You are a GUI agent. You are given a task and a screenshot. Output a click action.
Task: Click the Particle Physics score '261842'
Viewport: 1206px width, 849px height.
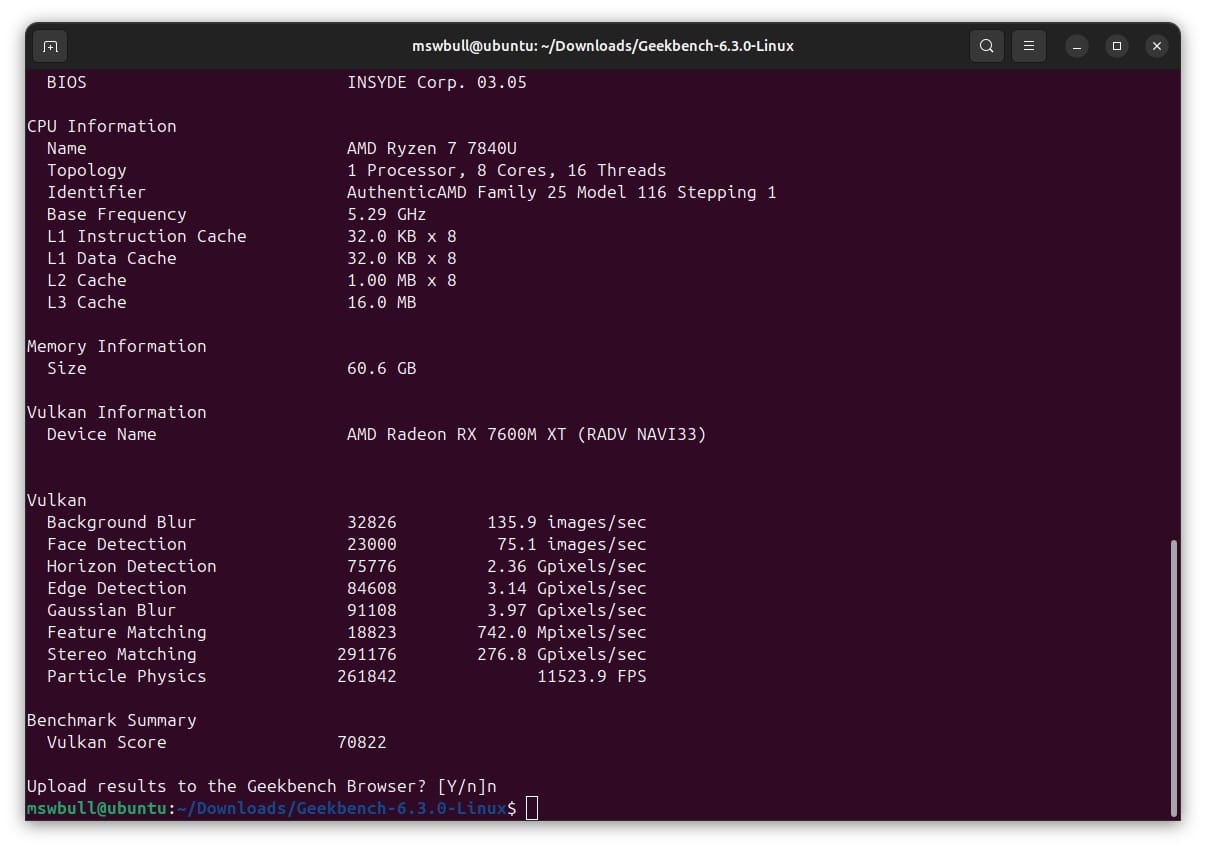[x=366, y=676]
